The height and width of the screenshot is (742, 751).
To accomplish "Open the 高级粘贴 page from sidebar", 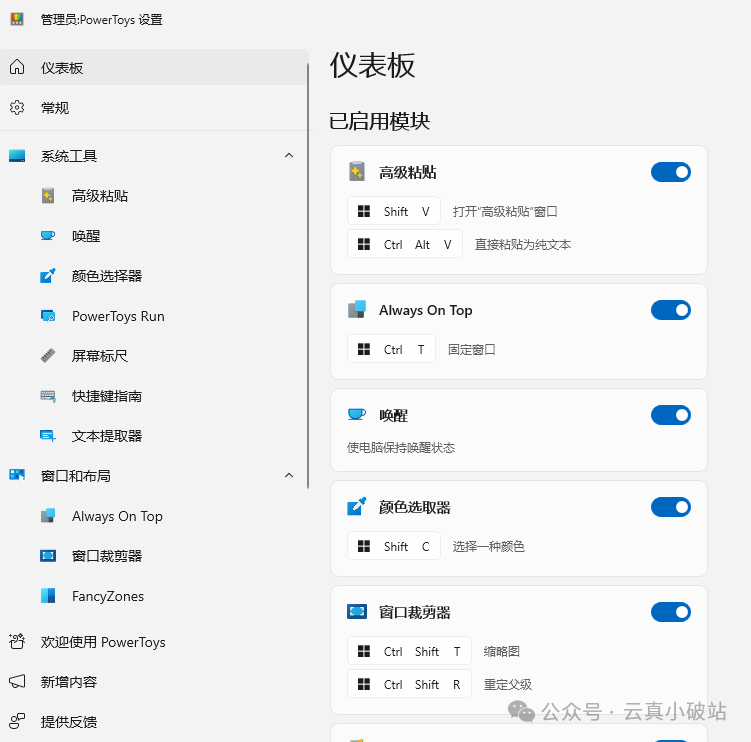I will (x=154, y=196).
